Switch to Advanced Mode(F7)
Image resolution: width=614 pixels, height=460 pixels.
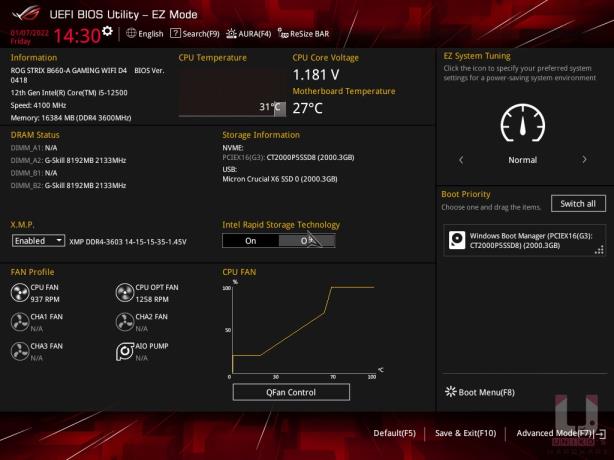click(x=554, y=433)
